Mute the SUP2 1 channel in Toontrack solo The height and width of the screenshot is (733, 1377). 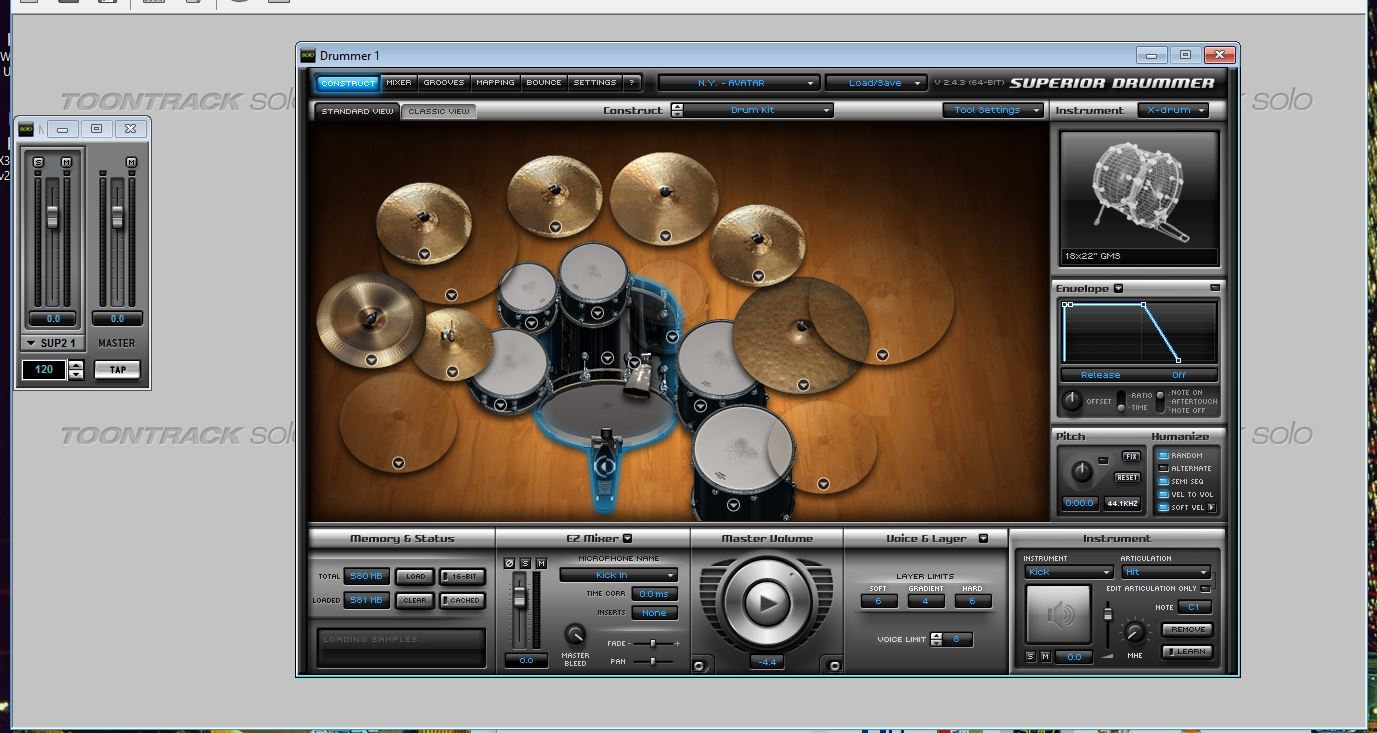(66, 162)
